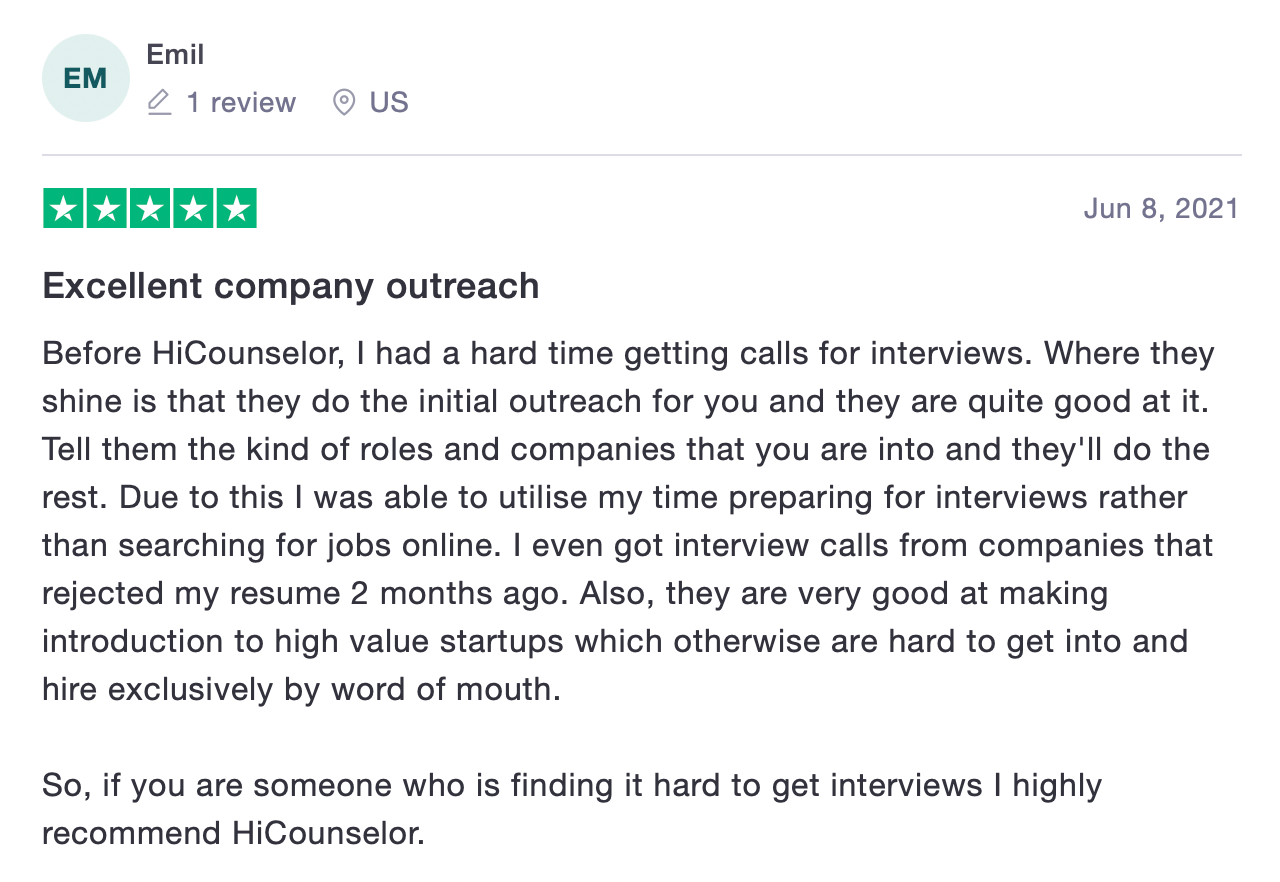Click "highly" in the closing recommendation

pos(1056,786)
